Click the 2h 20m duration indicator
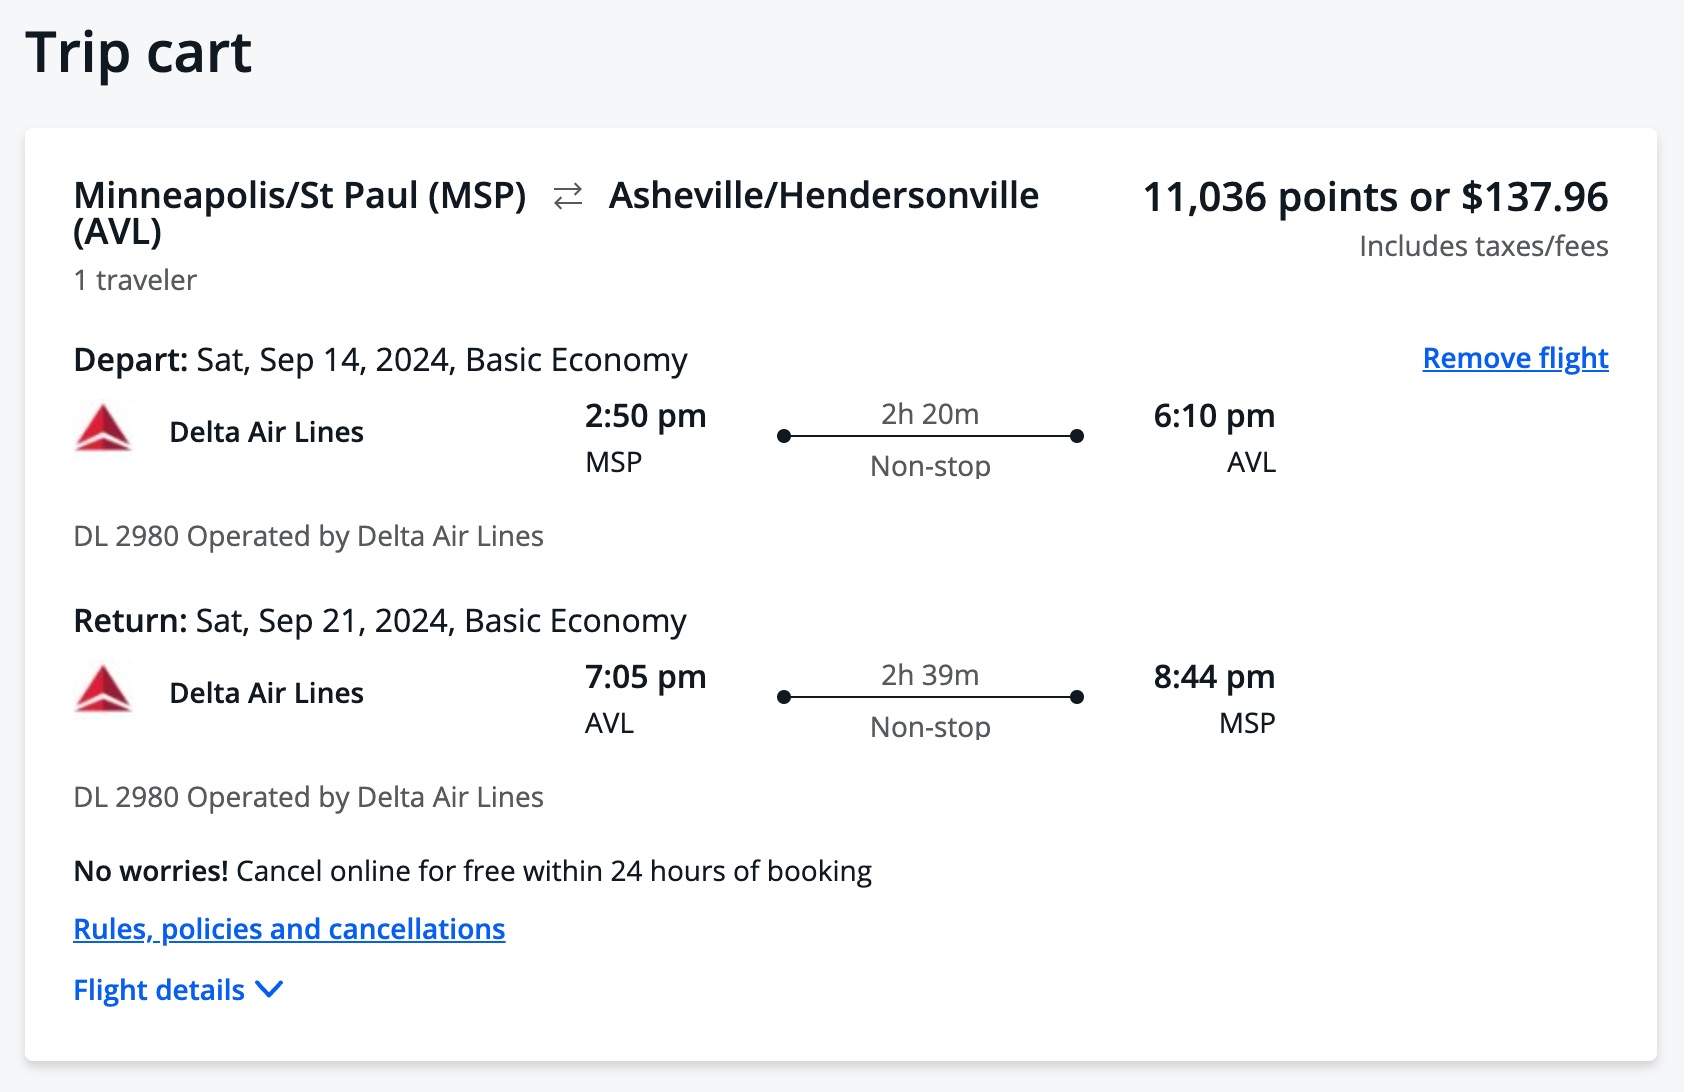 [x=928, y=412]
